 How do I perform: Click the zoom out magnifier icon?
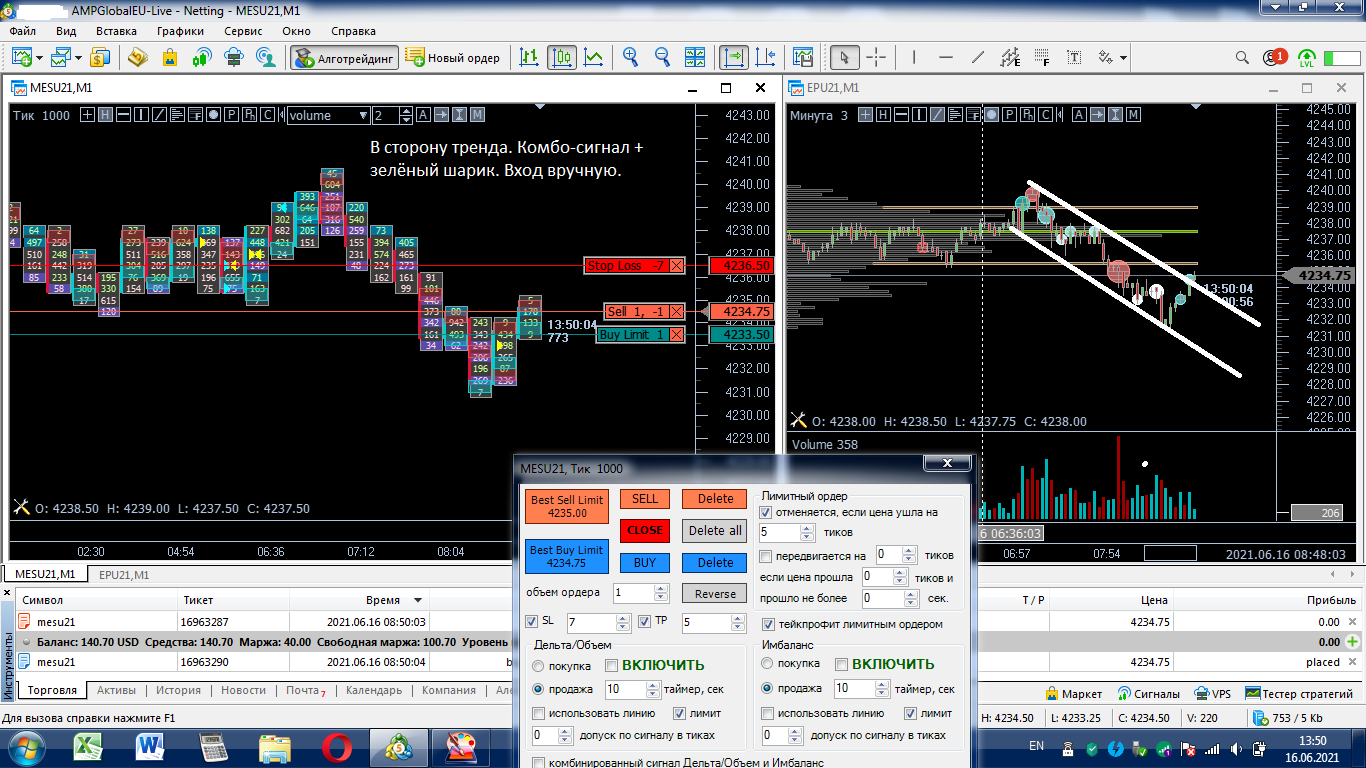662,58
